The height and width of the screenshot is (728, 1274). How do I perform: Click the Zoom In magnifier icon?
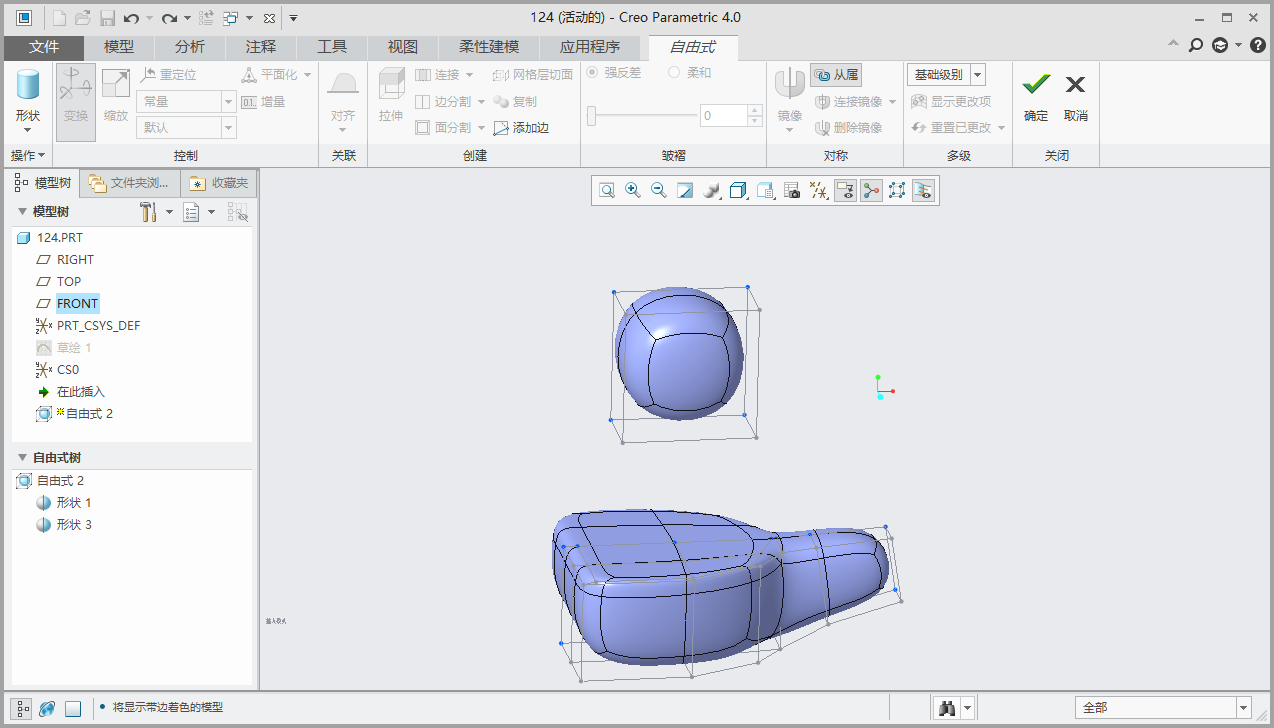click(x=633, y=190)
